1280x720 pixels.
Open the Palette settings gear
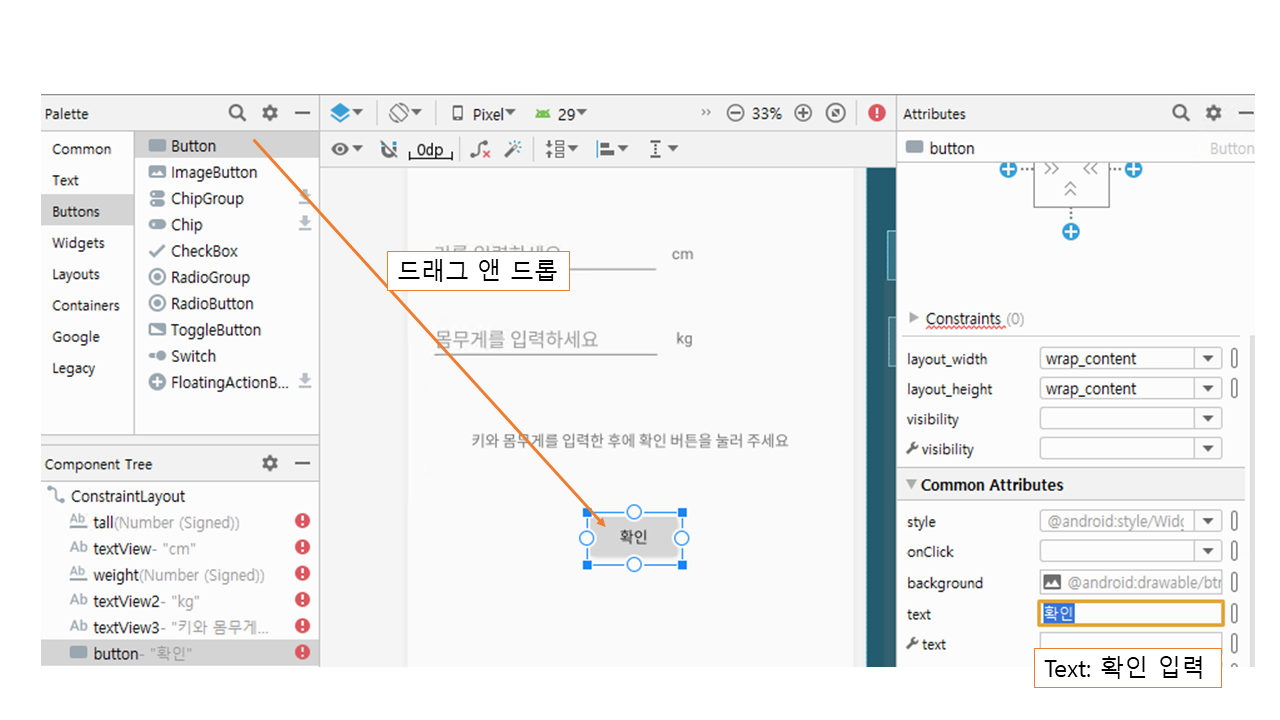pos(270,113)
